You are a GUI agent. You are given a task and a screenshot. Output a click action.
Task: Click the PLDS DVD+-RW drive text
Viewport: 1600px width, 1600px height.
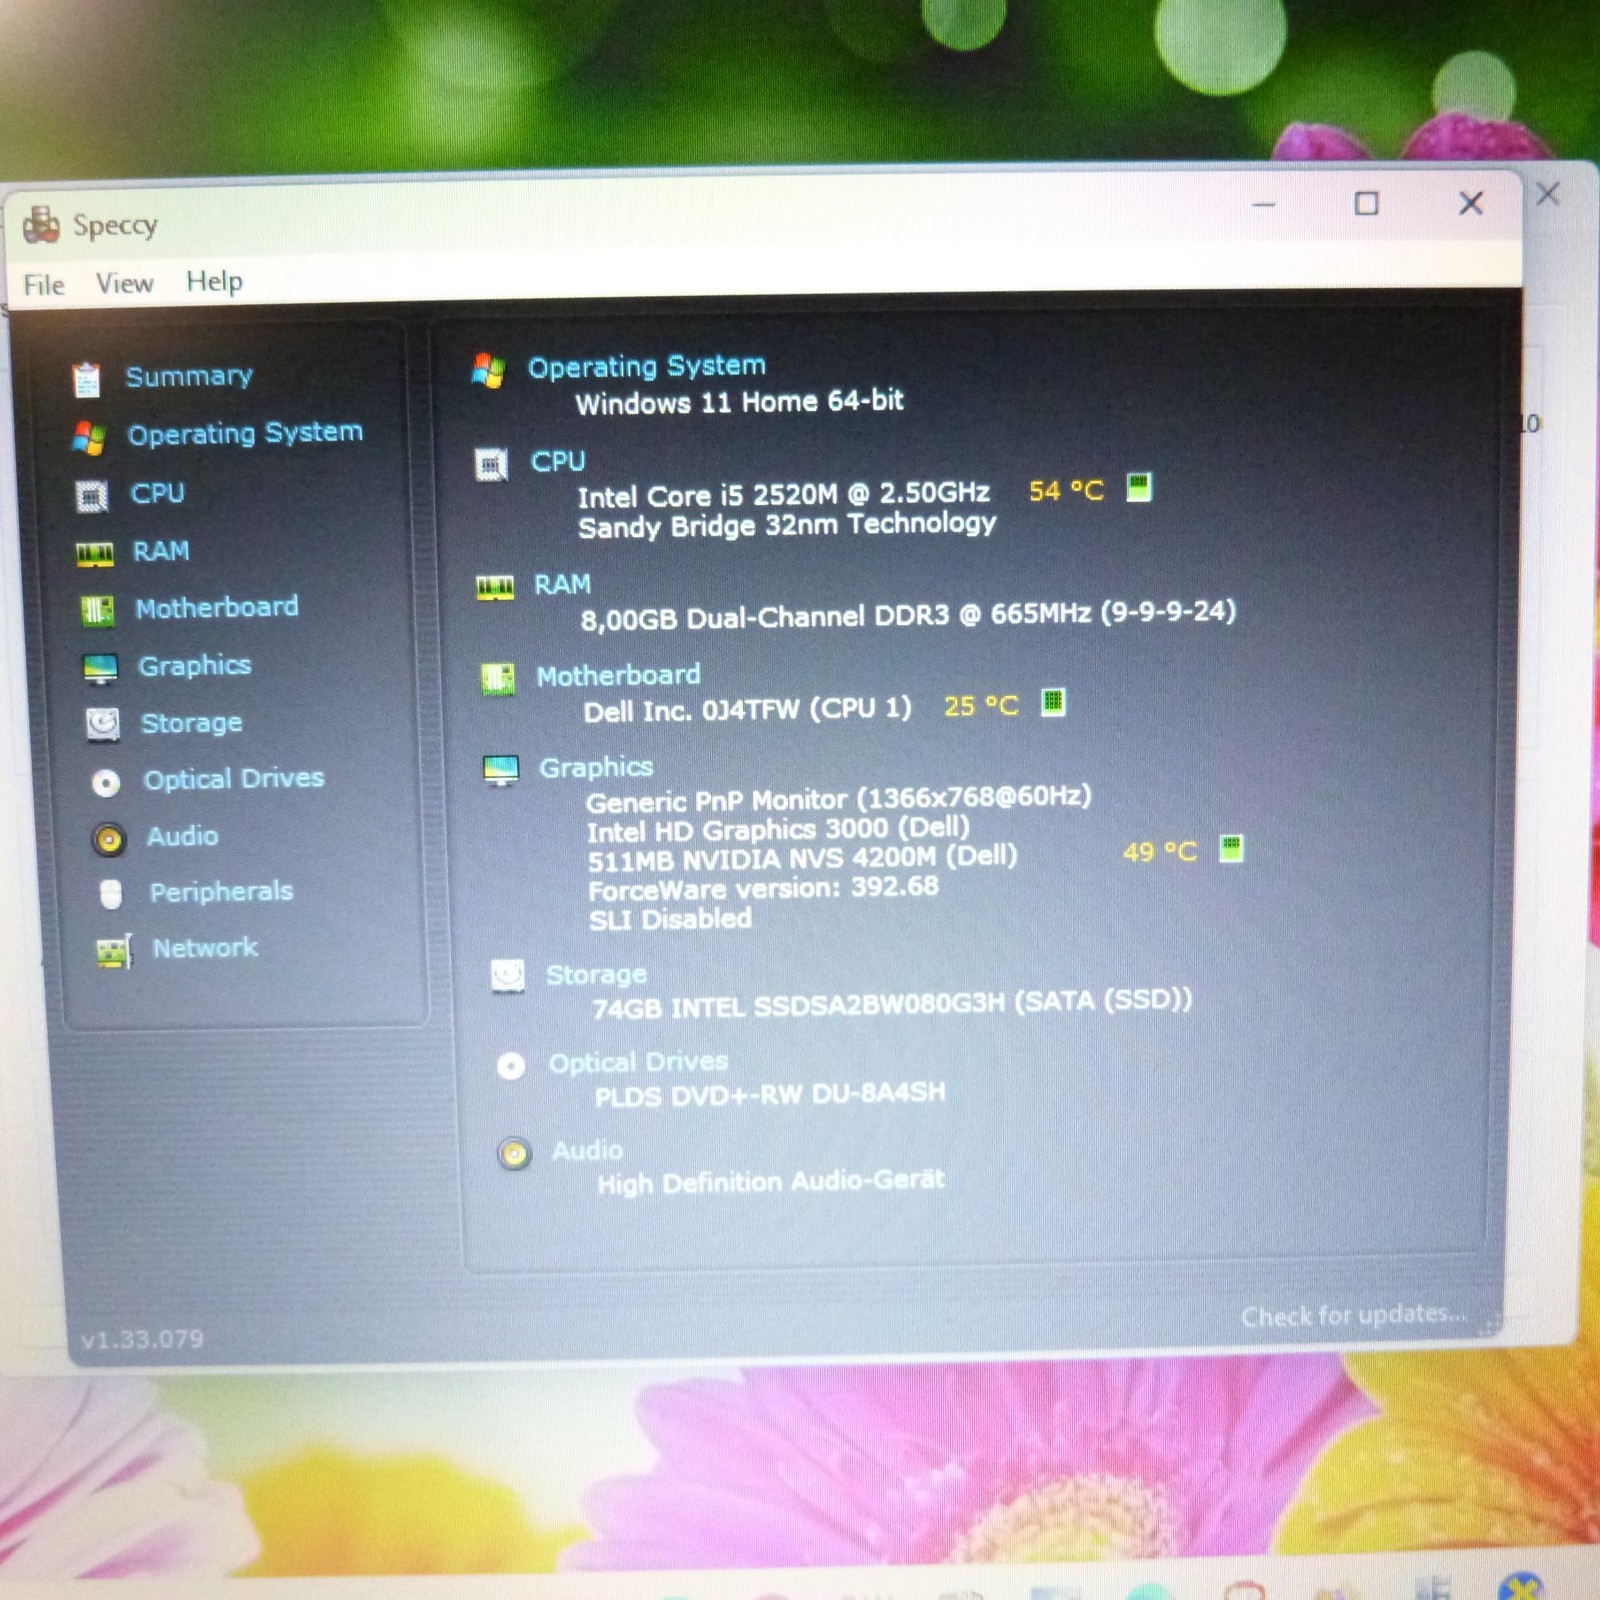[770, 1095]
